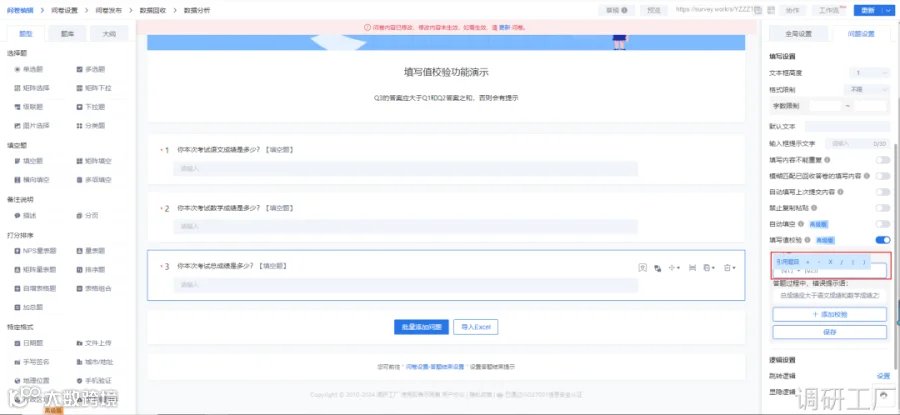The width and height of the screenshot is (900, 415).
Task: Insert a 横向填空 question
Action: point(32,180)
